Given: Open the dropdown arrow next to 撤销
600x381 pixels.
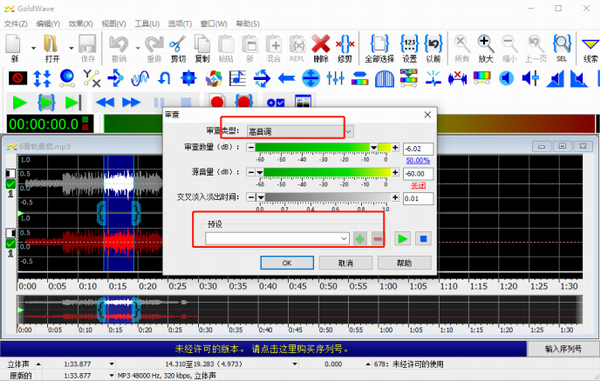Looking at the screenshot, I should 138,48.
